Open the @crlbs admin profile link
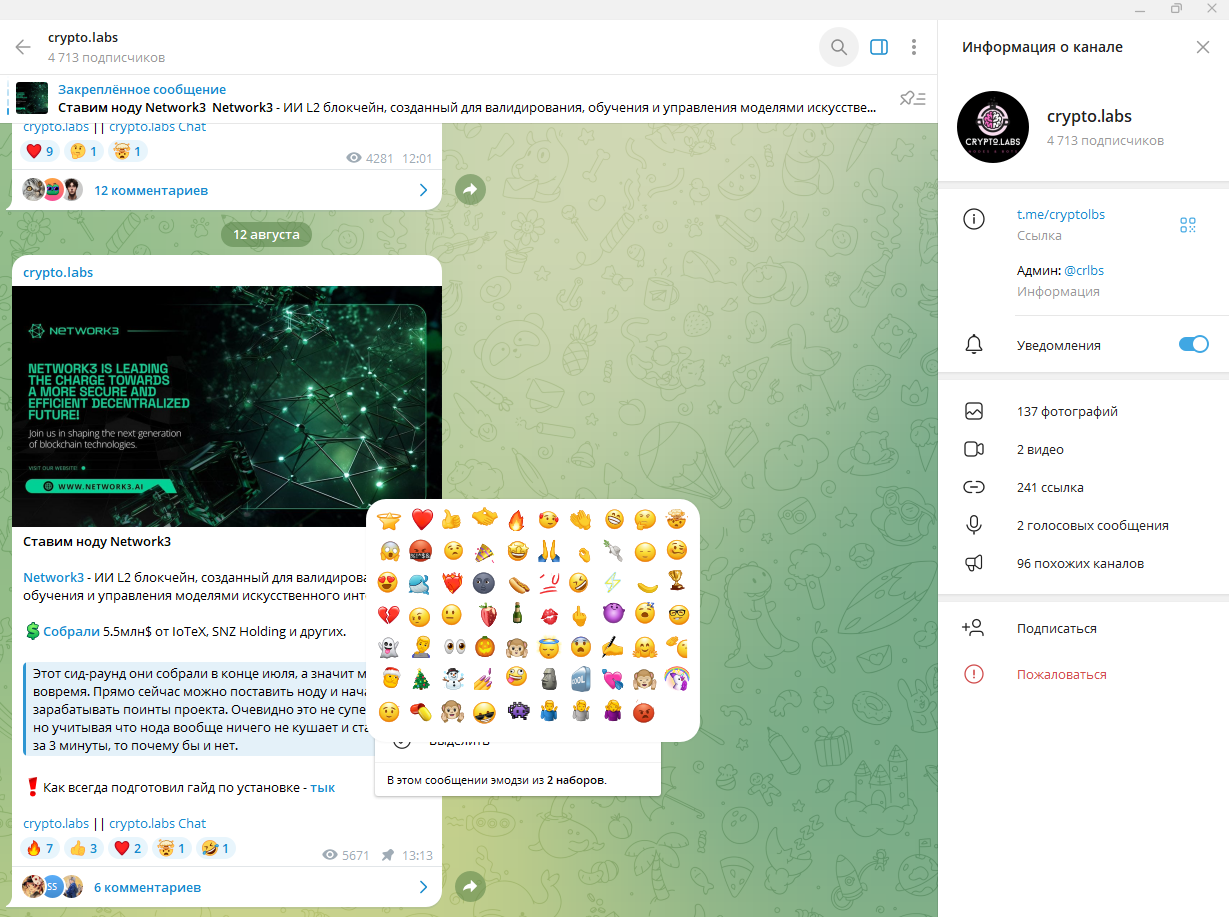This screenshot has width=1229, height=917. point(1084,270)
